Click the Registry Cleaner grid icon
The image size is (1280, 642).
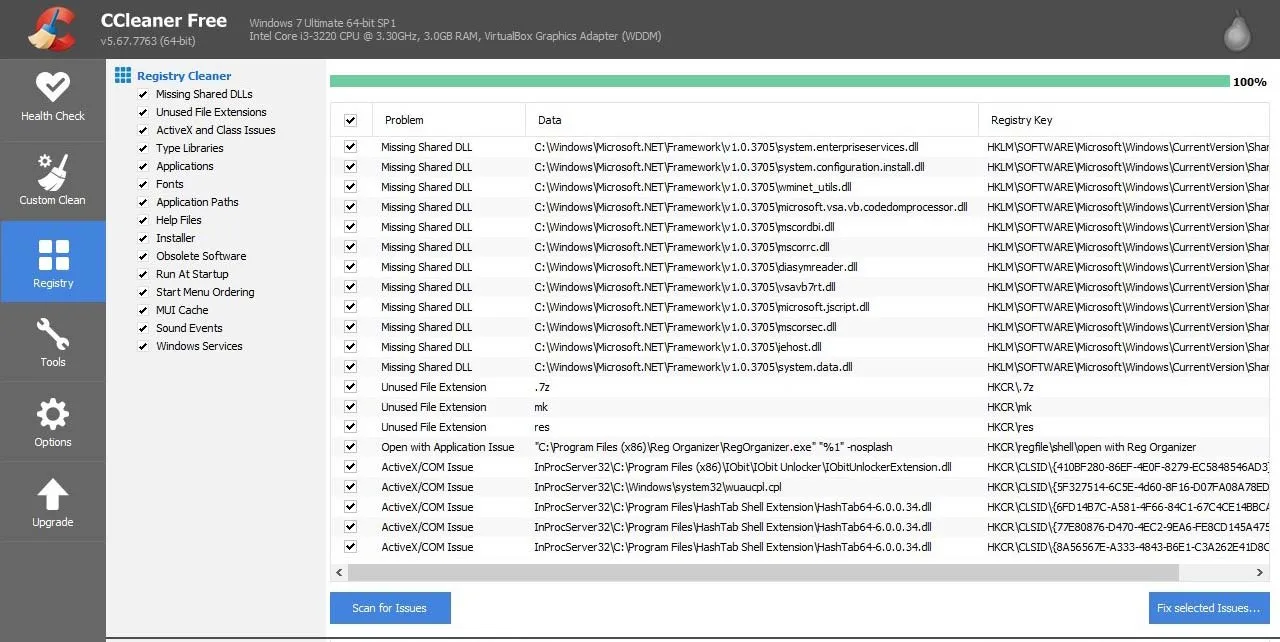pyautogui.click(x=122, y=74)
